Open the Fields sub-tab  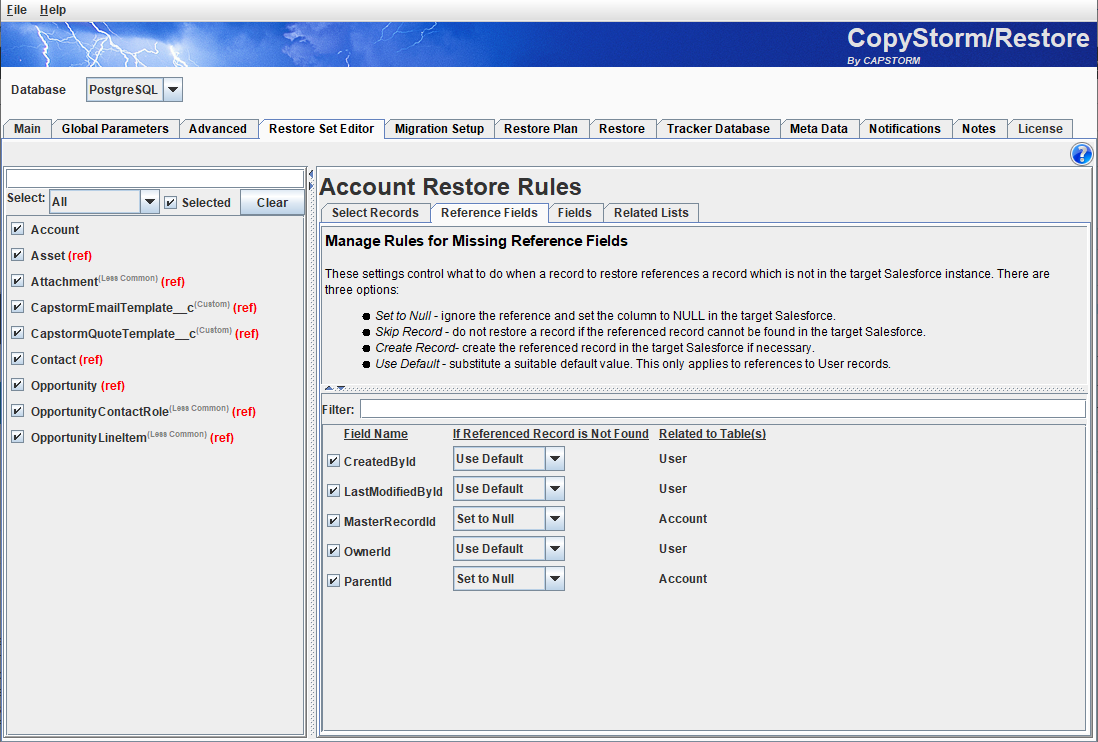click(575, 213)
